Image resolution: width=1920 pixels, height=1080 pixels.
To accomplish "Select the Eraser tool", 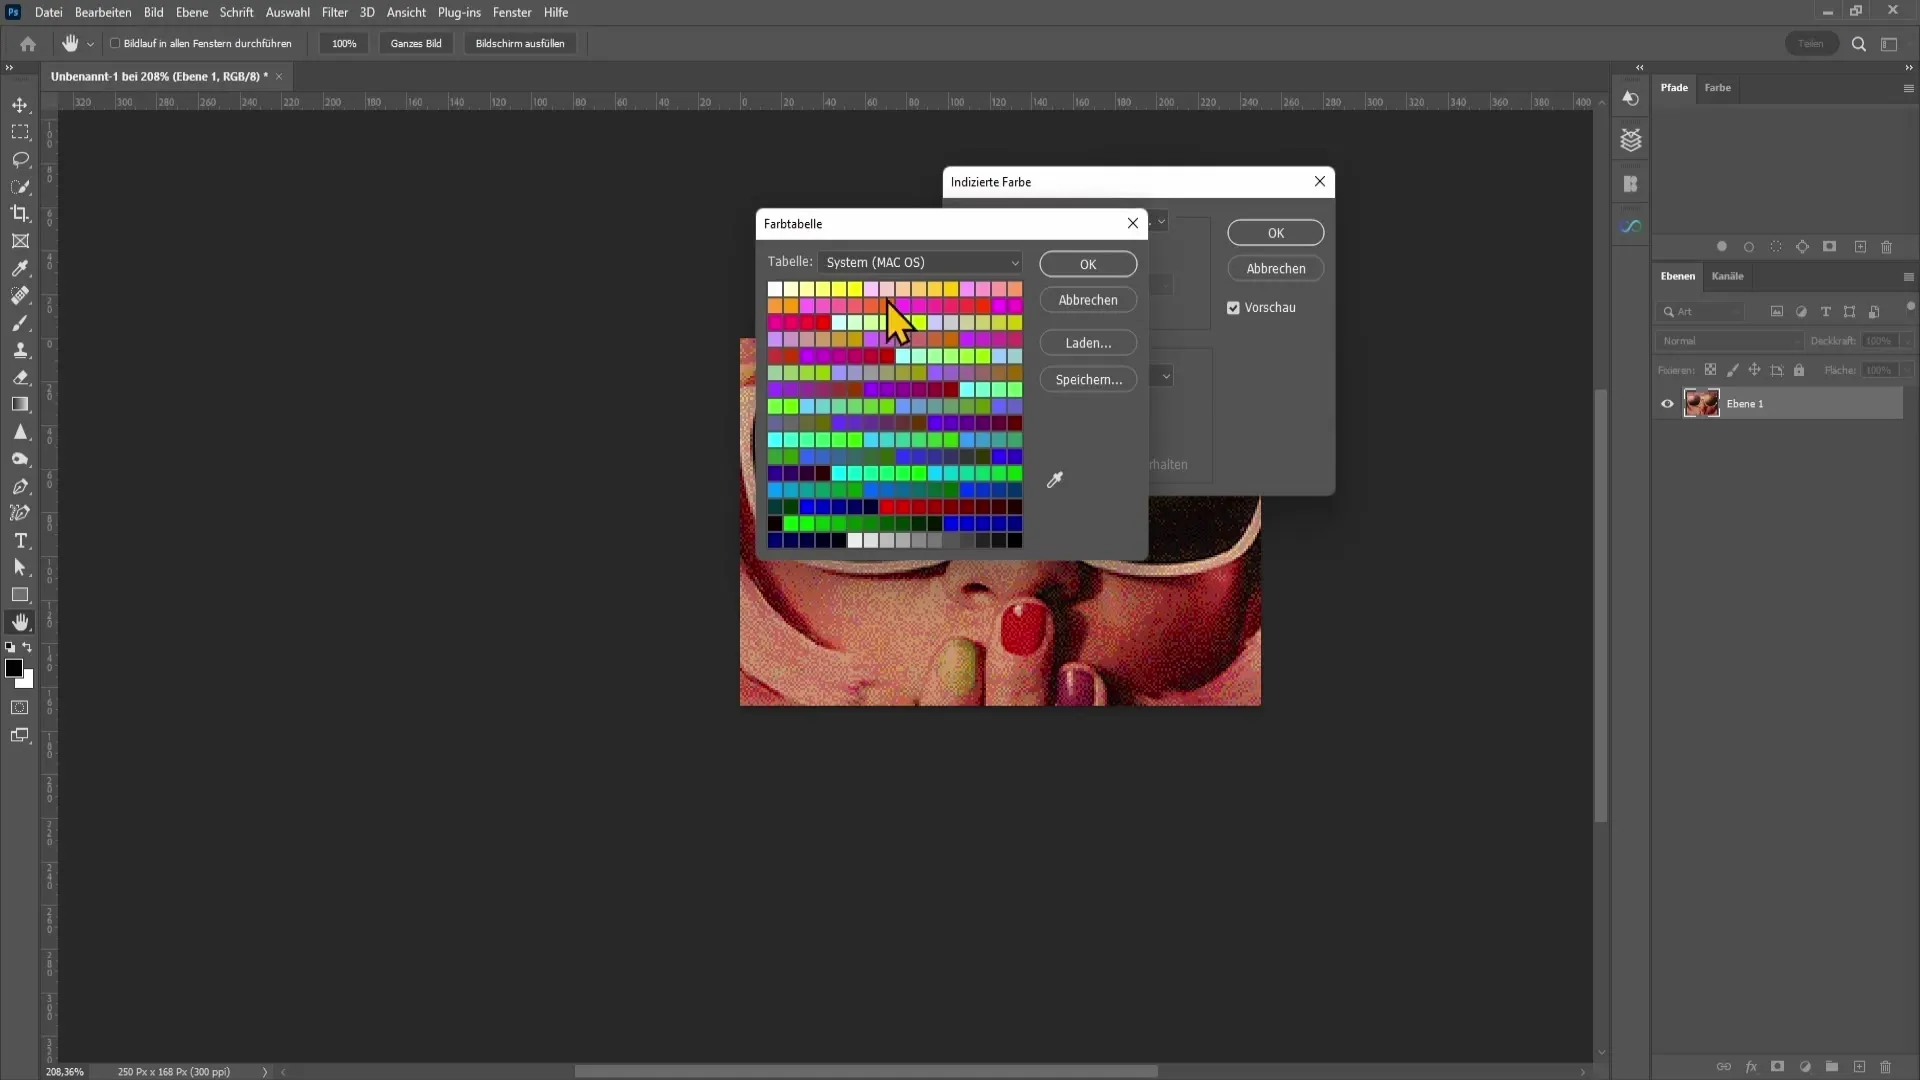I will tap(20, 378).
